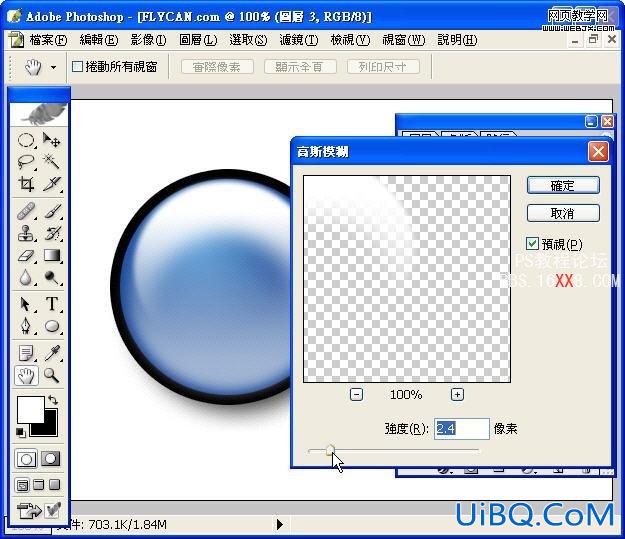Viewport: 625px width, 539px height.
Task: Open the 檢視(V) menu
Action: click(x=350, y=40)
